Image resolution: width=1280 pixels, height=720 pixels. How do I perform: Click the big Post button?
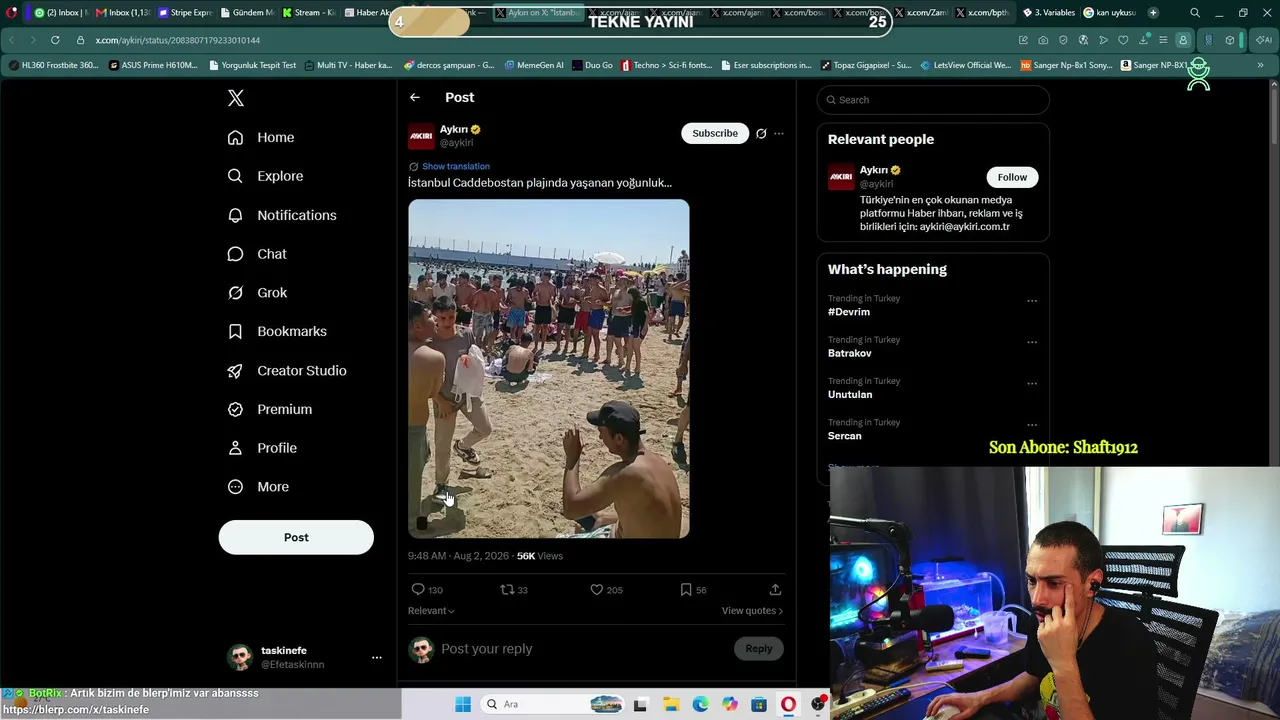(296, 537)
